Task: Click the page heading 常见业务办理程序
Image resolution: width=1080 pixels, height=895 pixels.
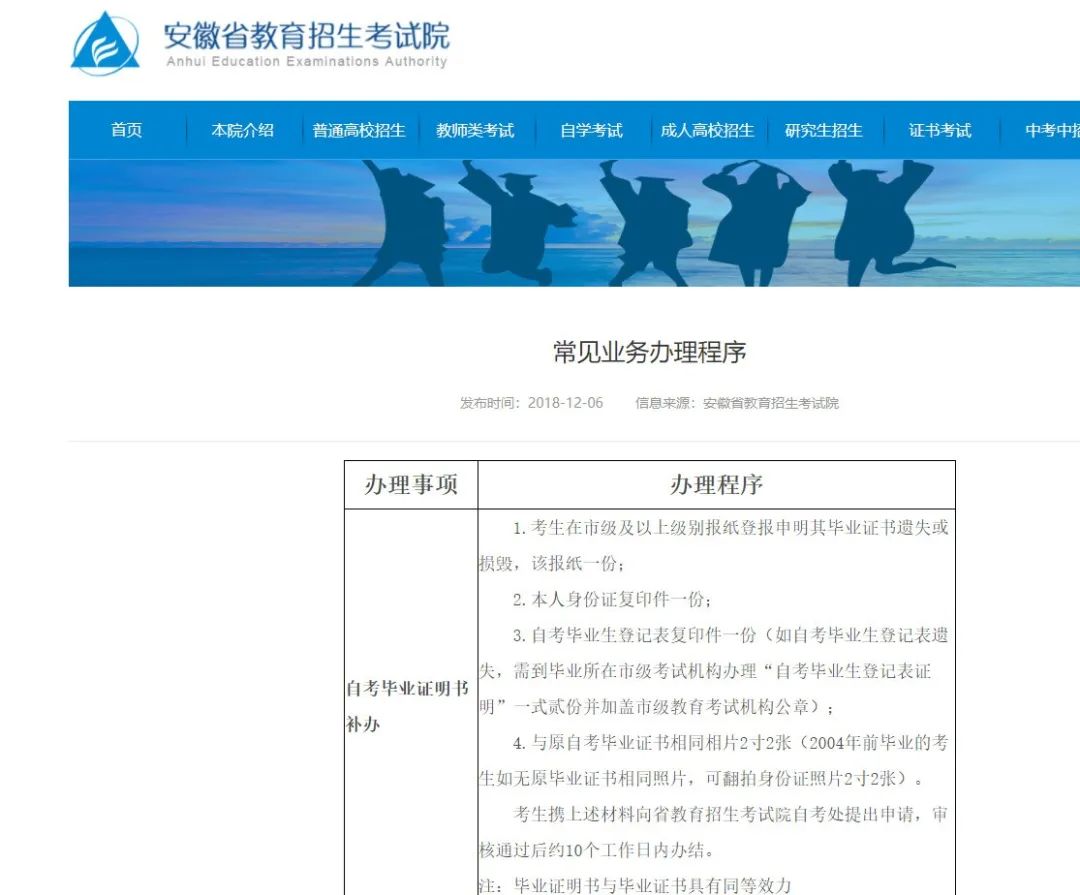Action: (x=650, y=352)
